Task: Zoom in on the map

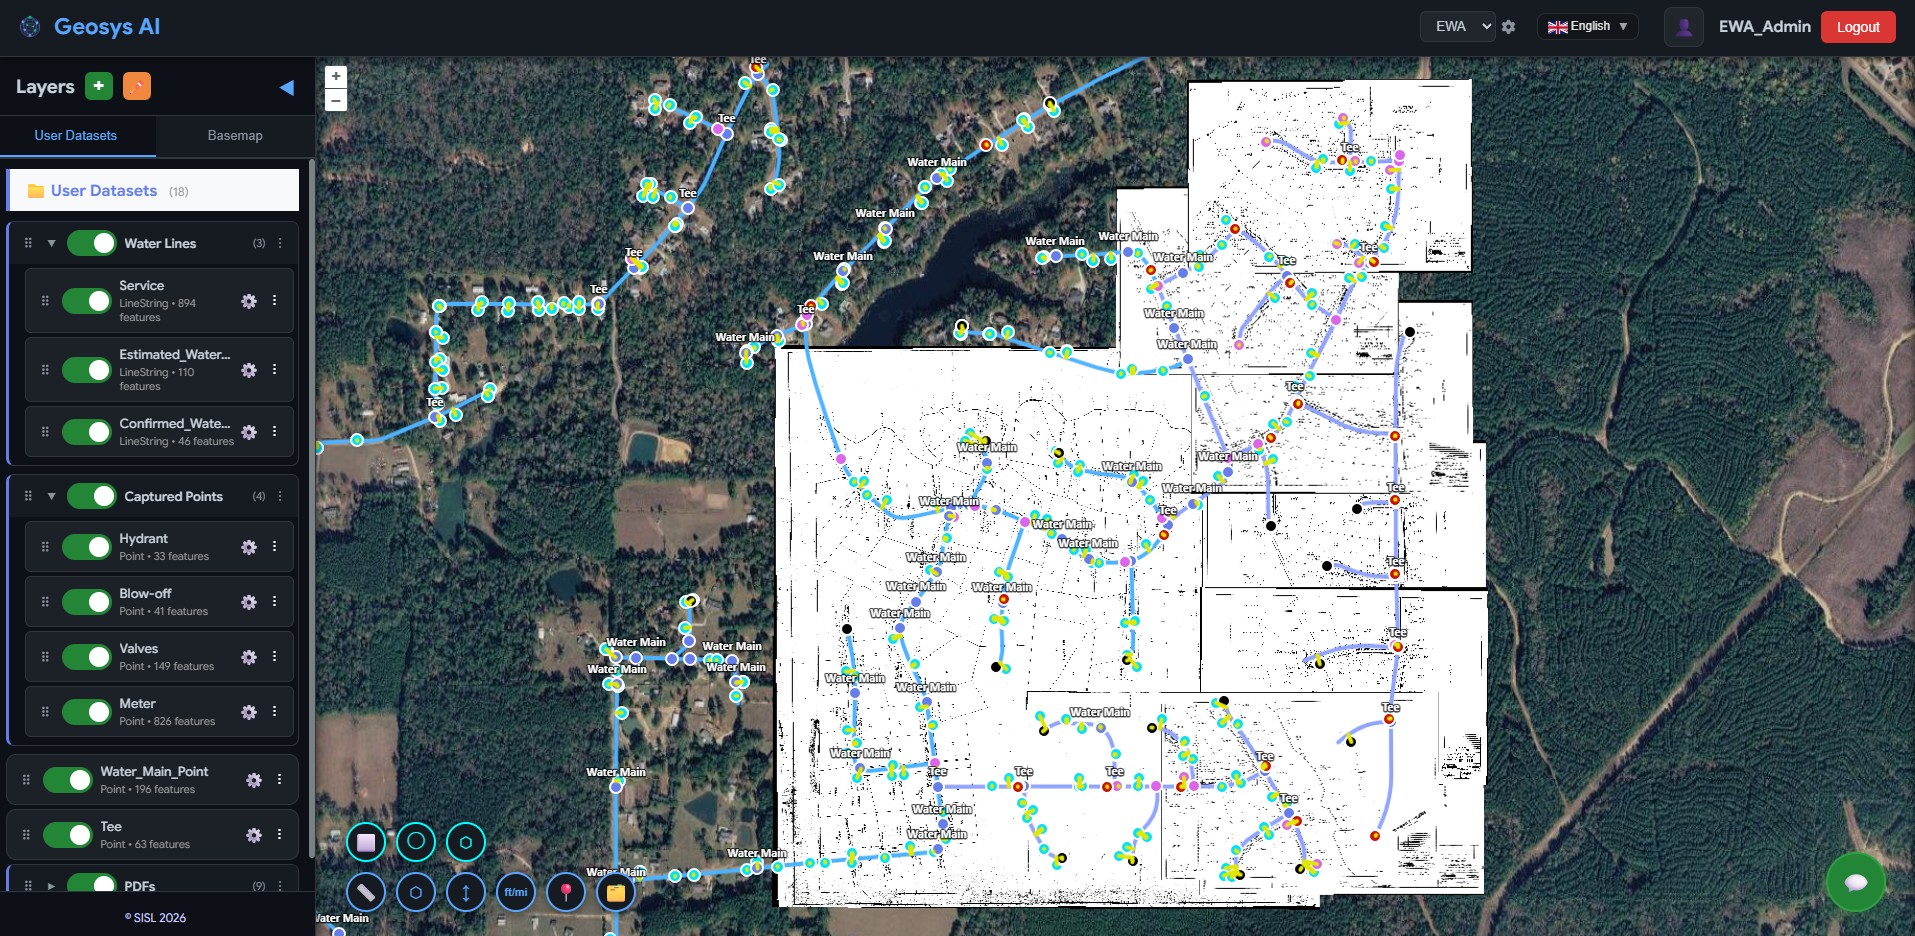Action: click(336, 77)
